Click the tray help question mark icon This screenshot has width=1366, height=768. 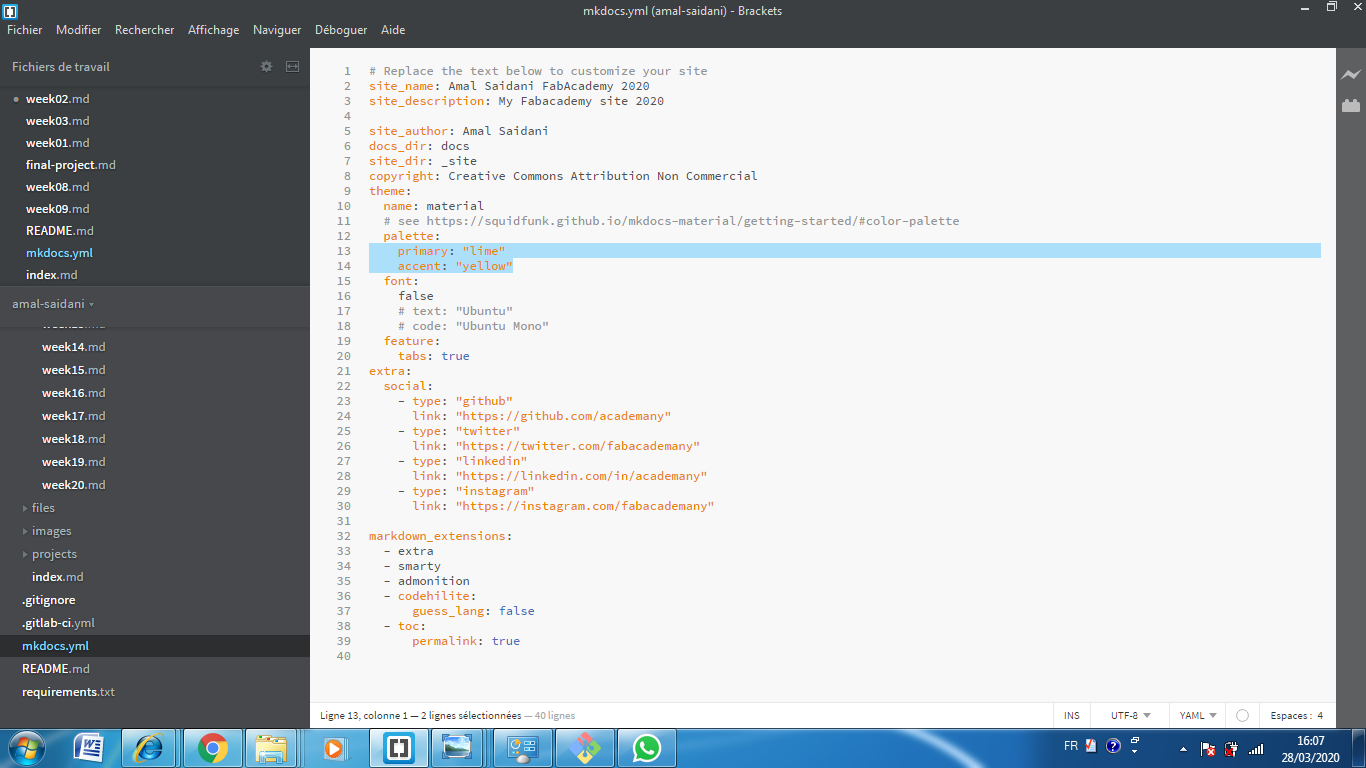click(1113, 746)
